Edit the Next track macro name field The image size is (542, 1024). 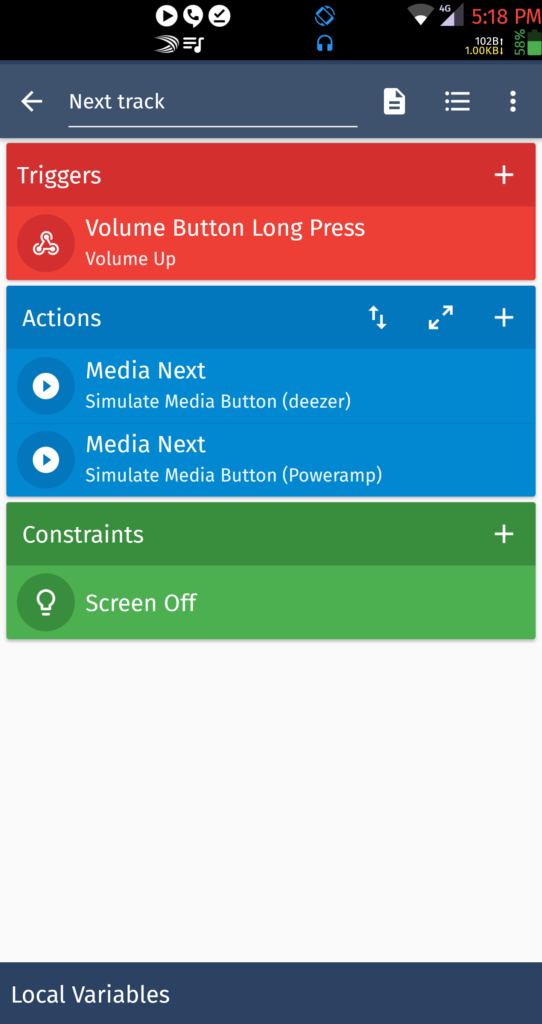coord(213,102)
